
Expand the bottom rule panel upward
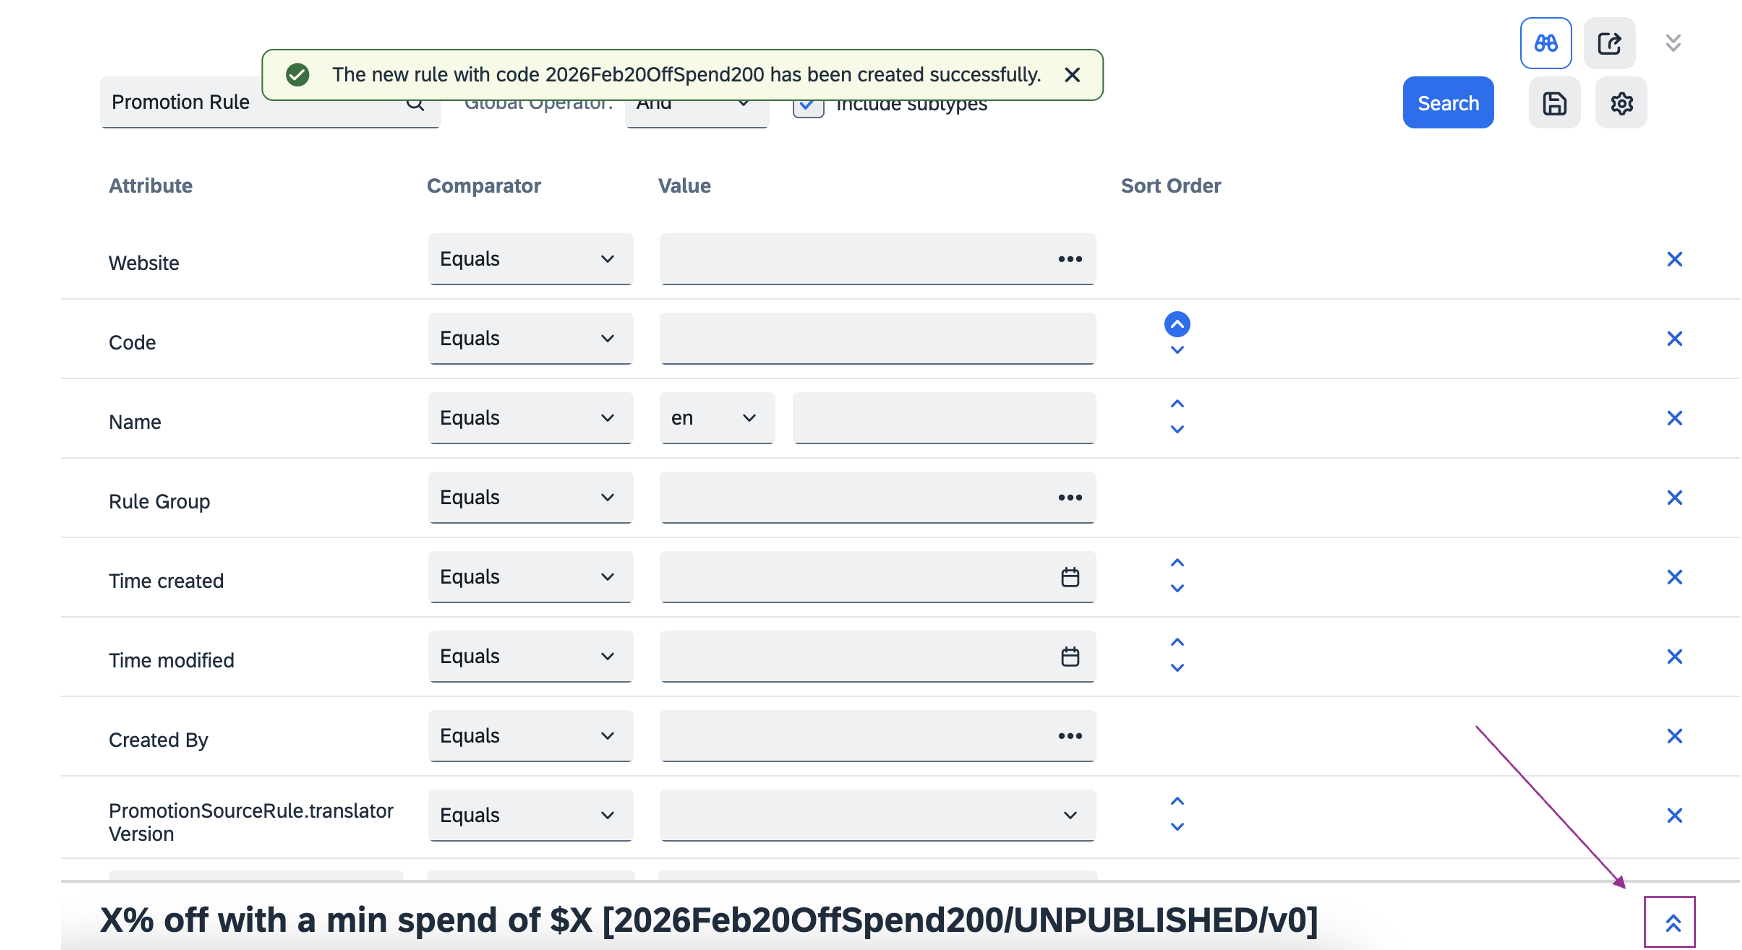[1672, 923]
